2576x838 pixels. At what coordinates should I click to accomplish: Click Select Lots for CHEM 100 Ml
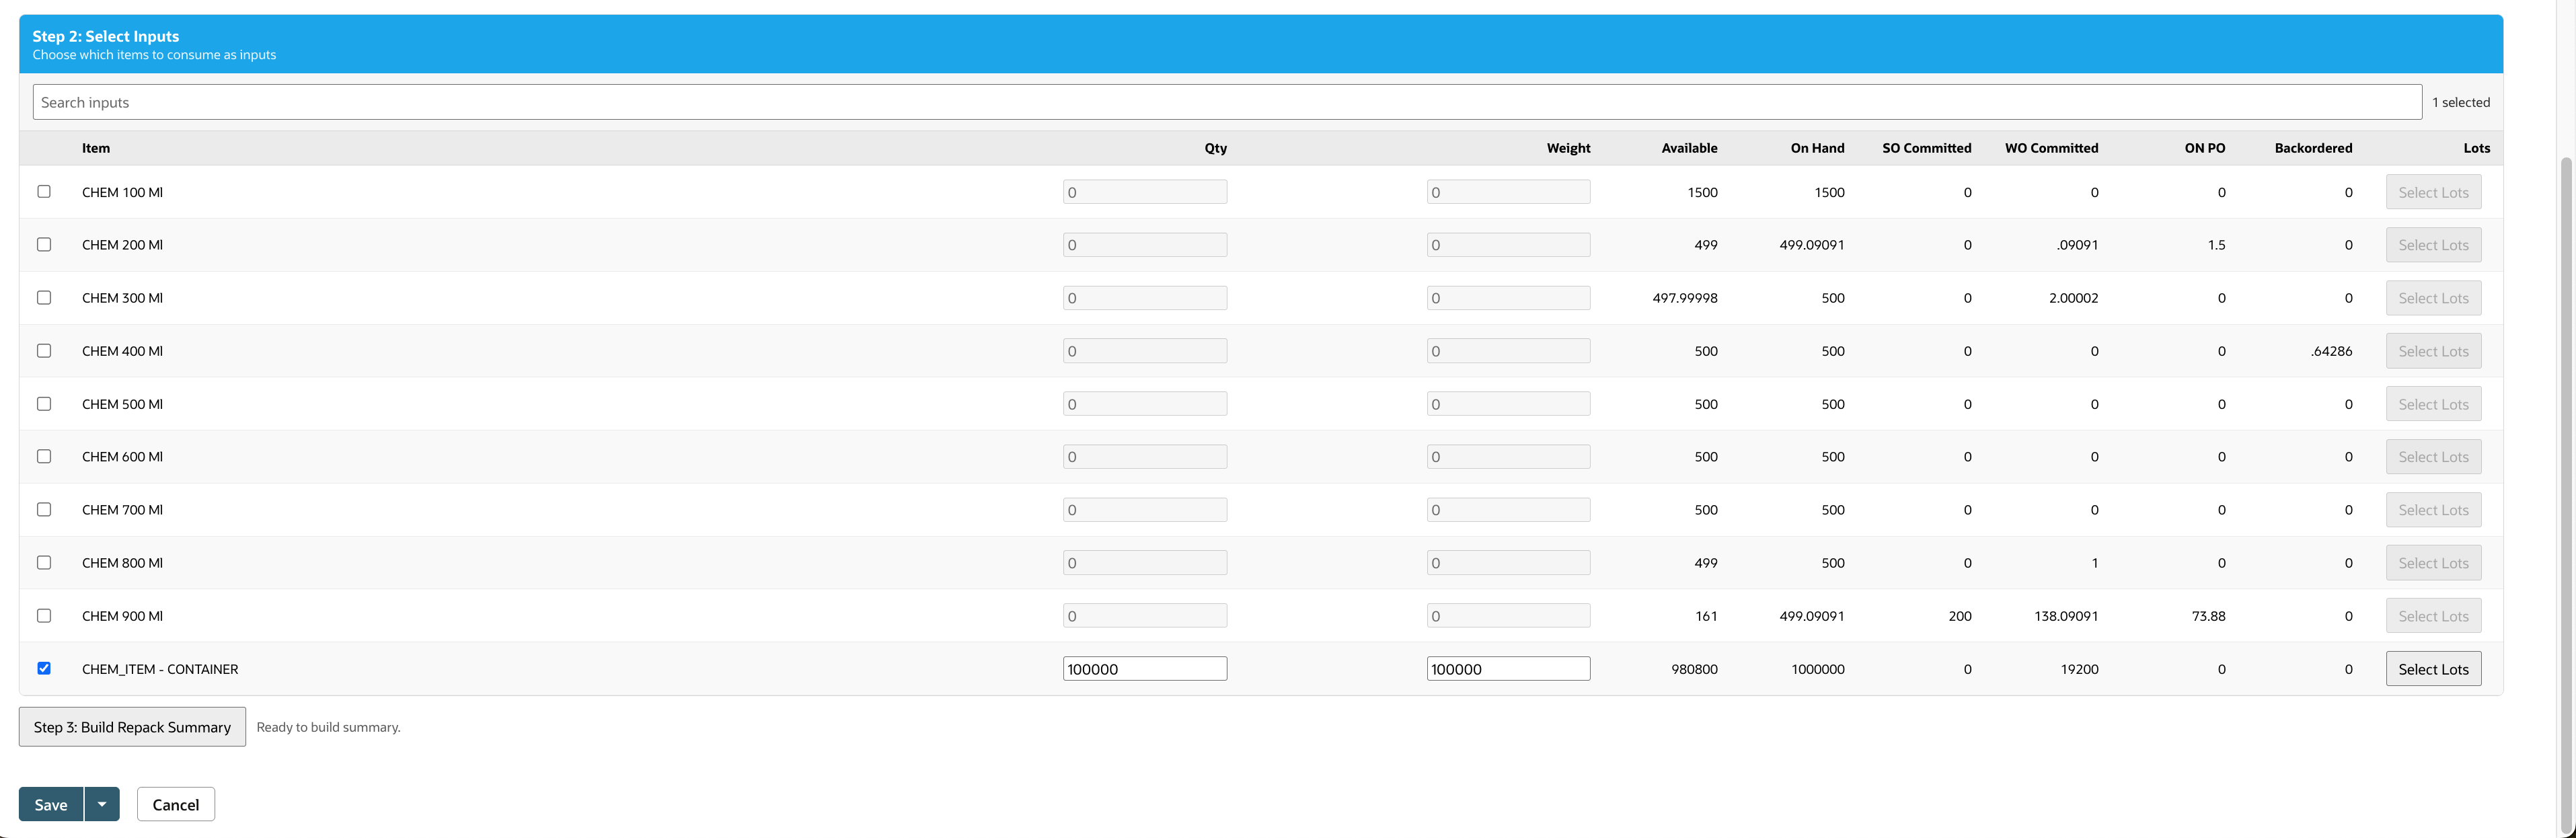click(x=2433, y=191)
